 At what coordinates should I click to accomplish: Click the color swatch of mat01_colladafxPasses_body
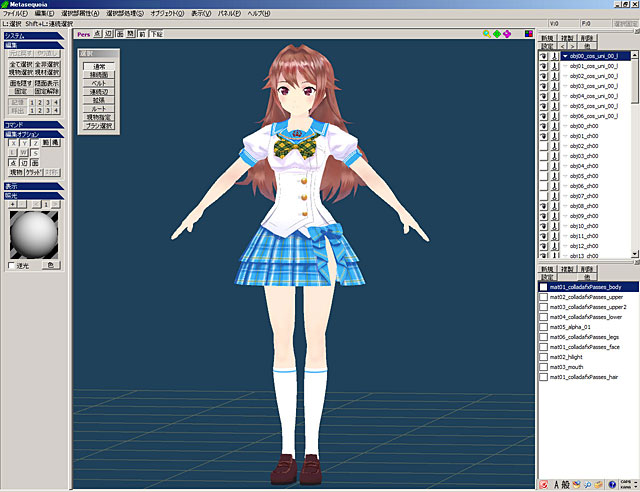point(544,287)
